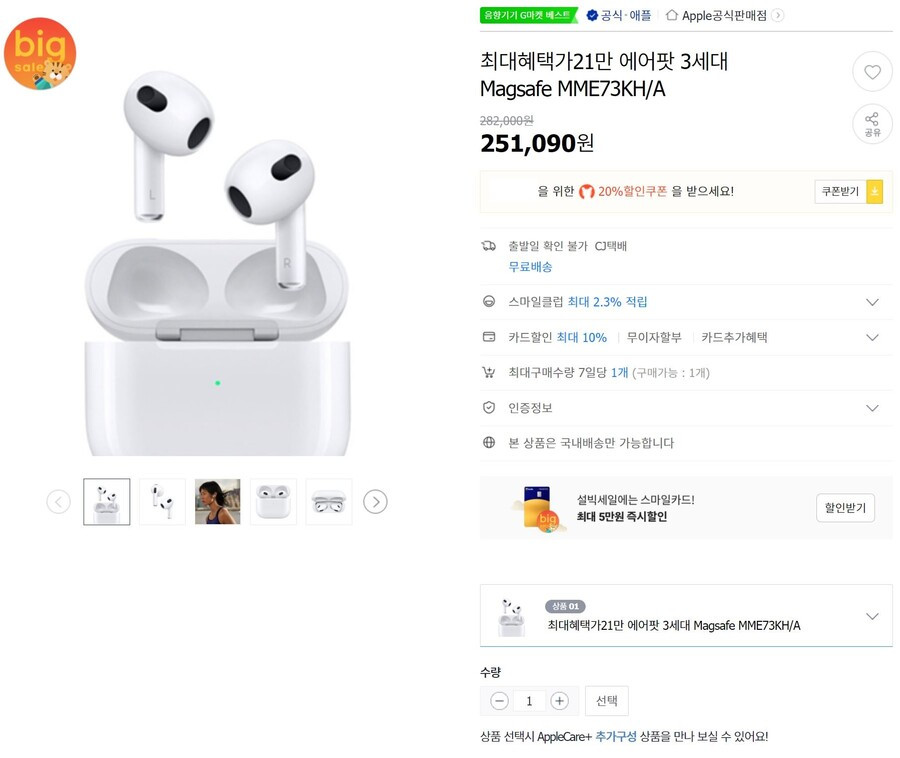Open the 상품 01 product option dropdown
The image size is (900, 758).
point(686,616)
